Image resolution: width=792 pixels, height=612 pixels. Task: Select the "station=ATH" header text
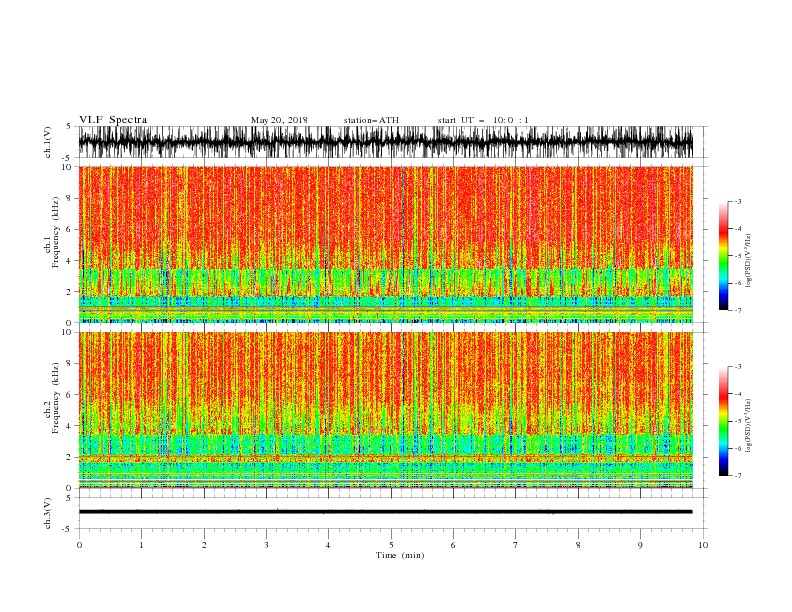371,120
